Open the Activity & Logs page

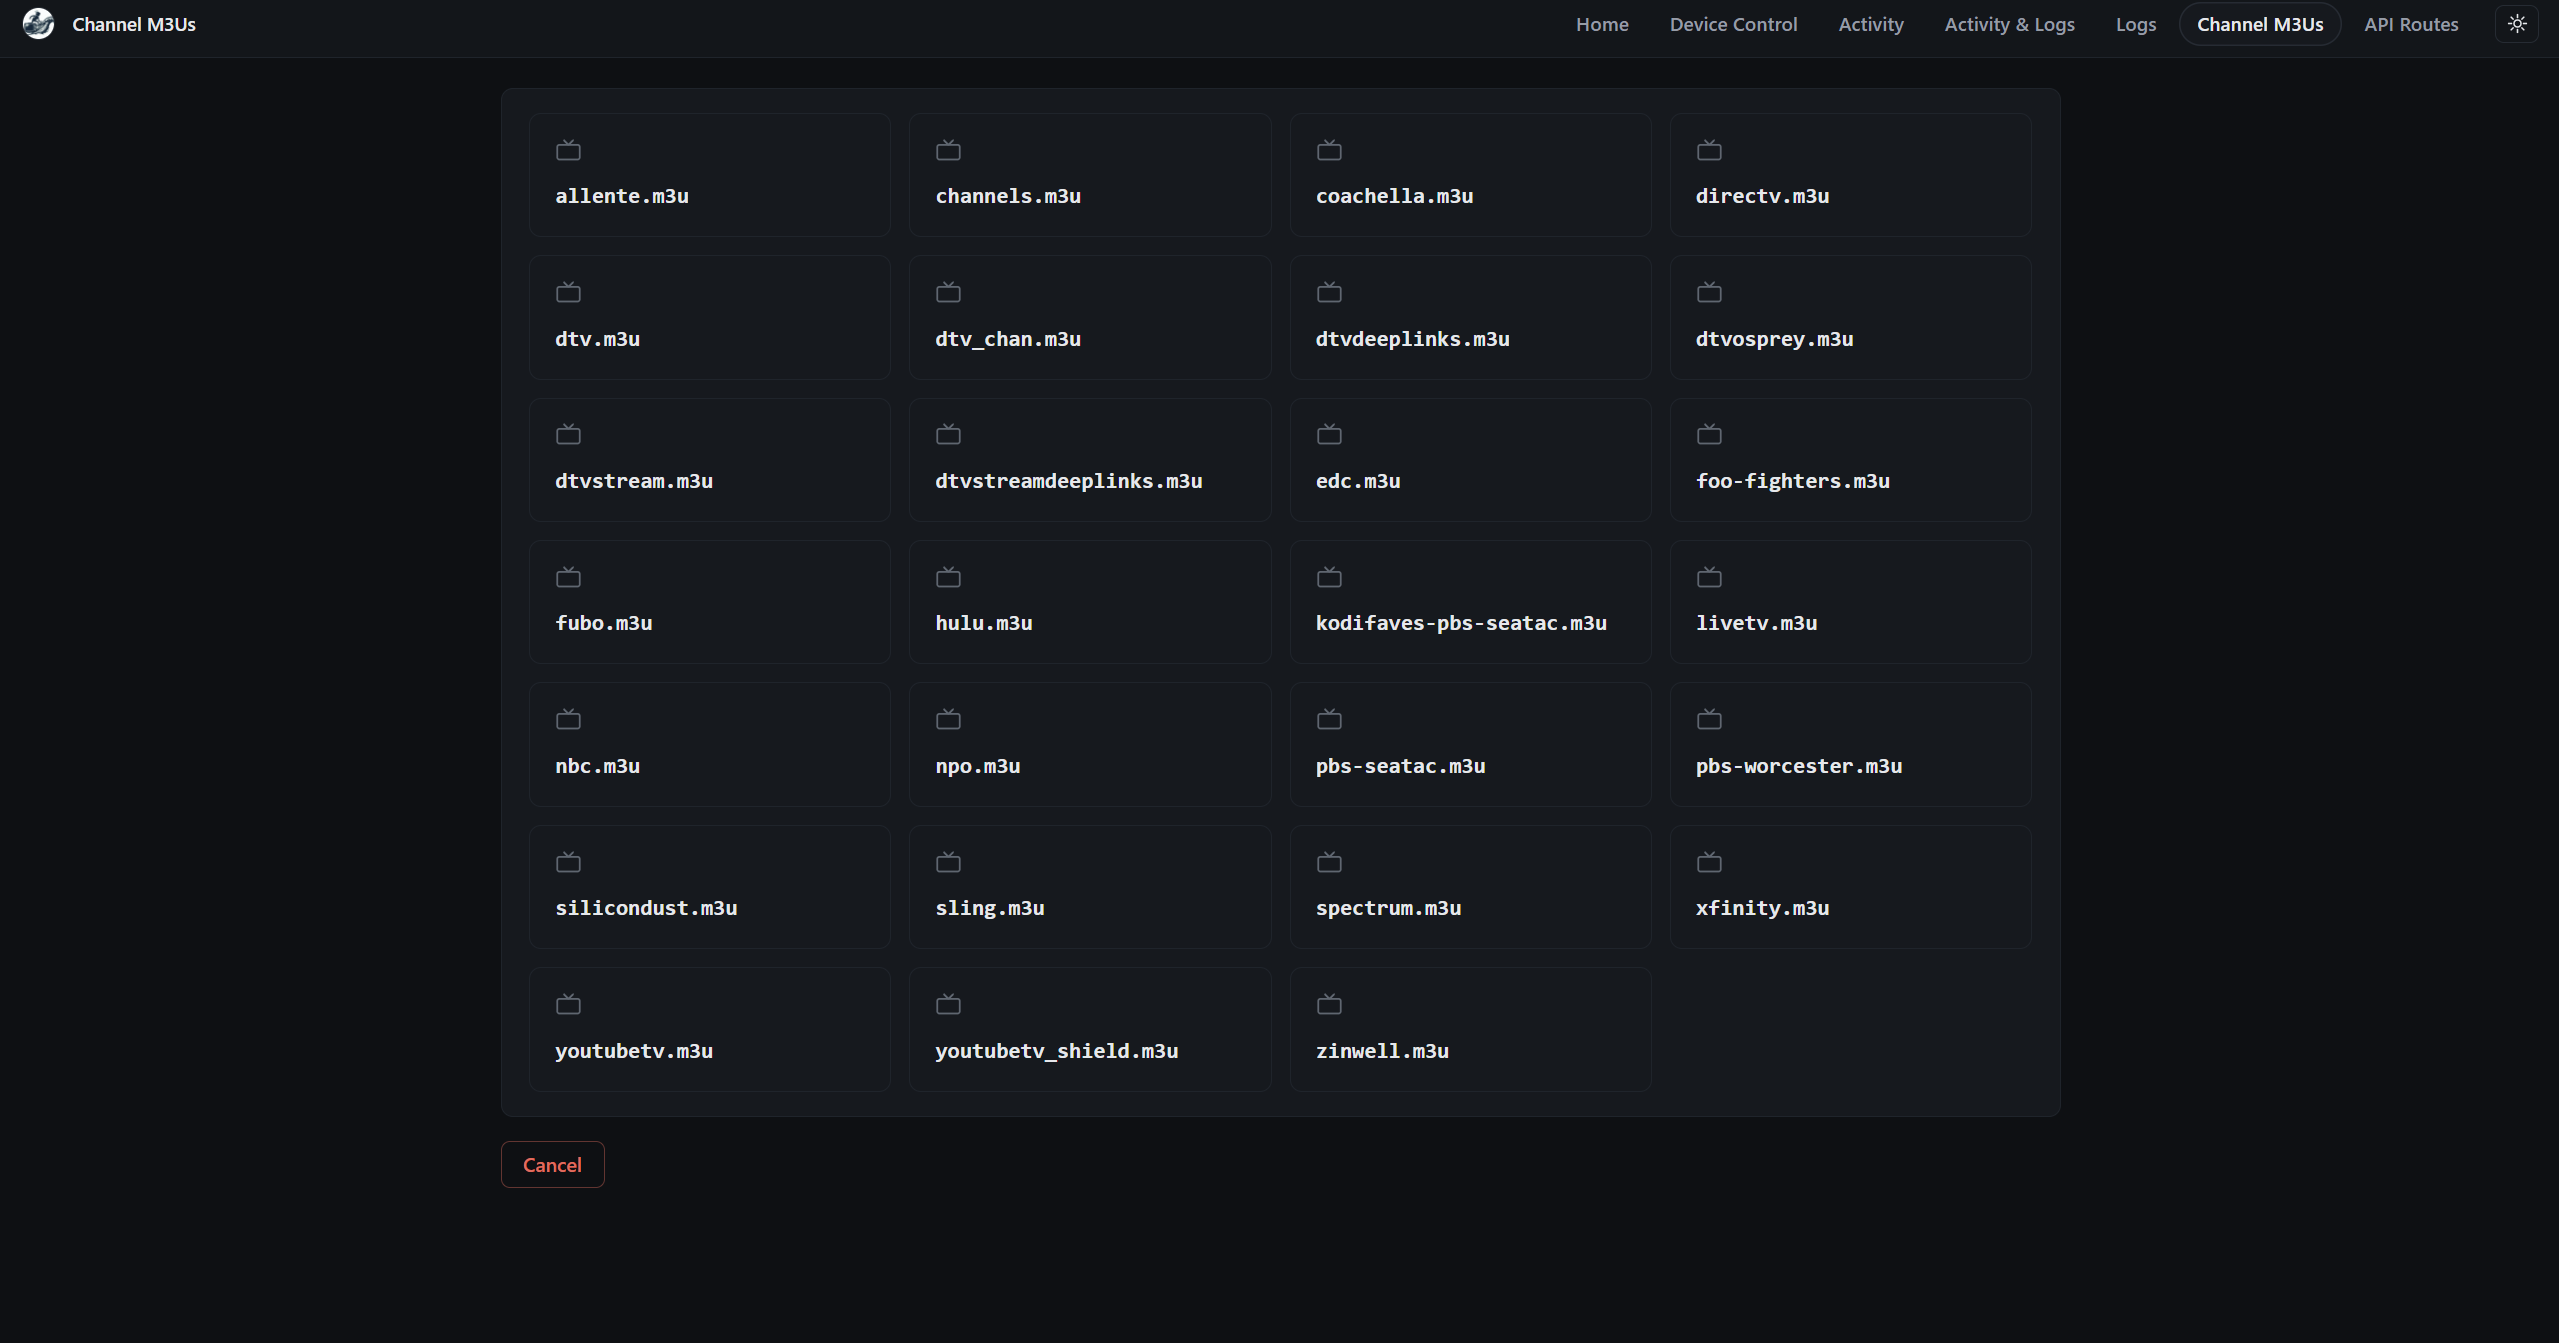(2009, 24)
